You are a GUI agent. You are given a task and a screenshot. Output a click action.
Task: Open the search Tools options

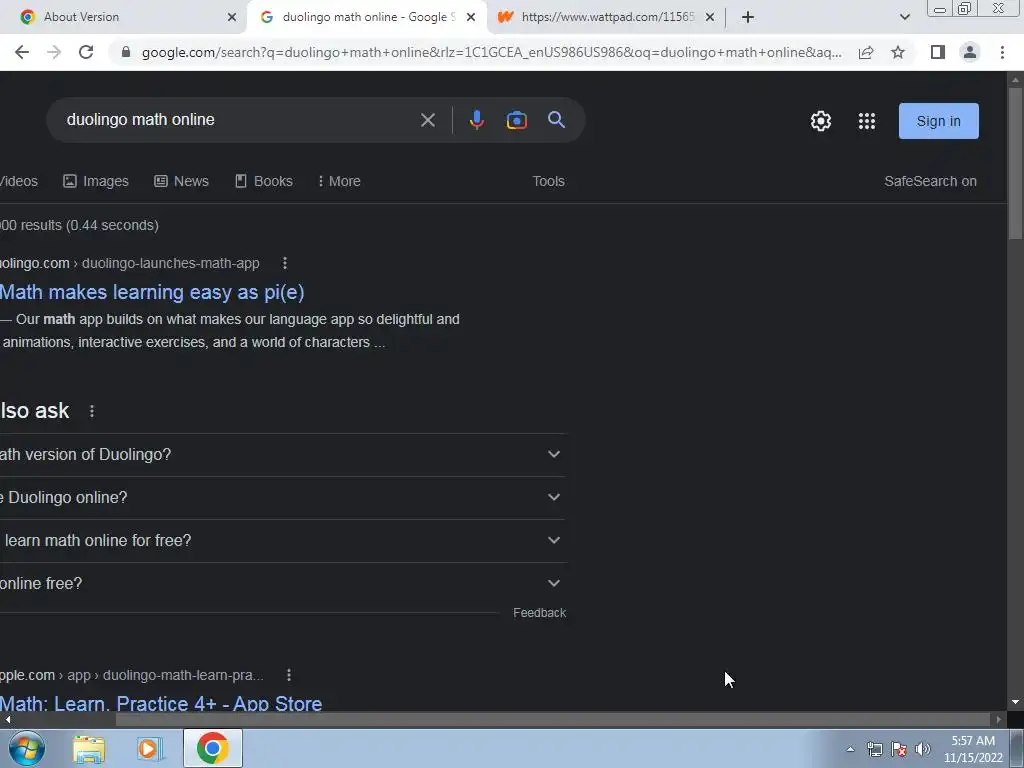(x=548, y=182)
